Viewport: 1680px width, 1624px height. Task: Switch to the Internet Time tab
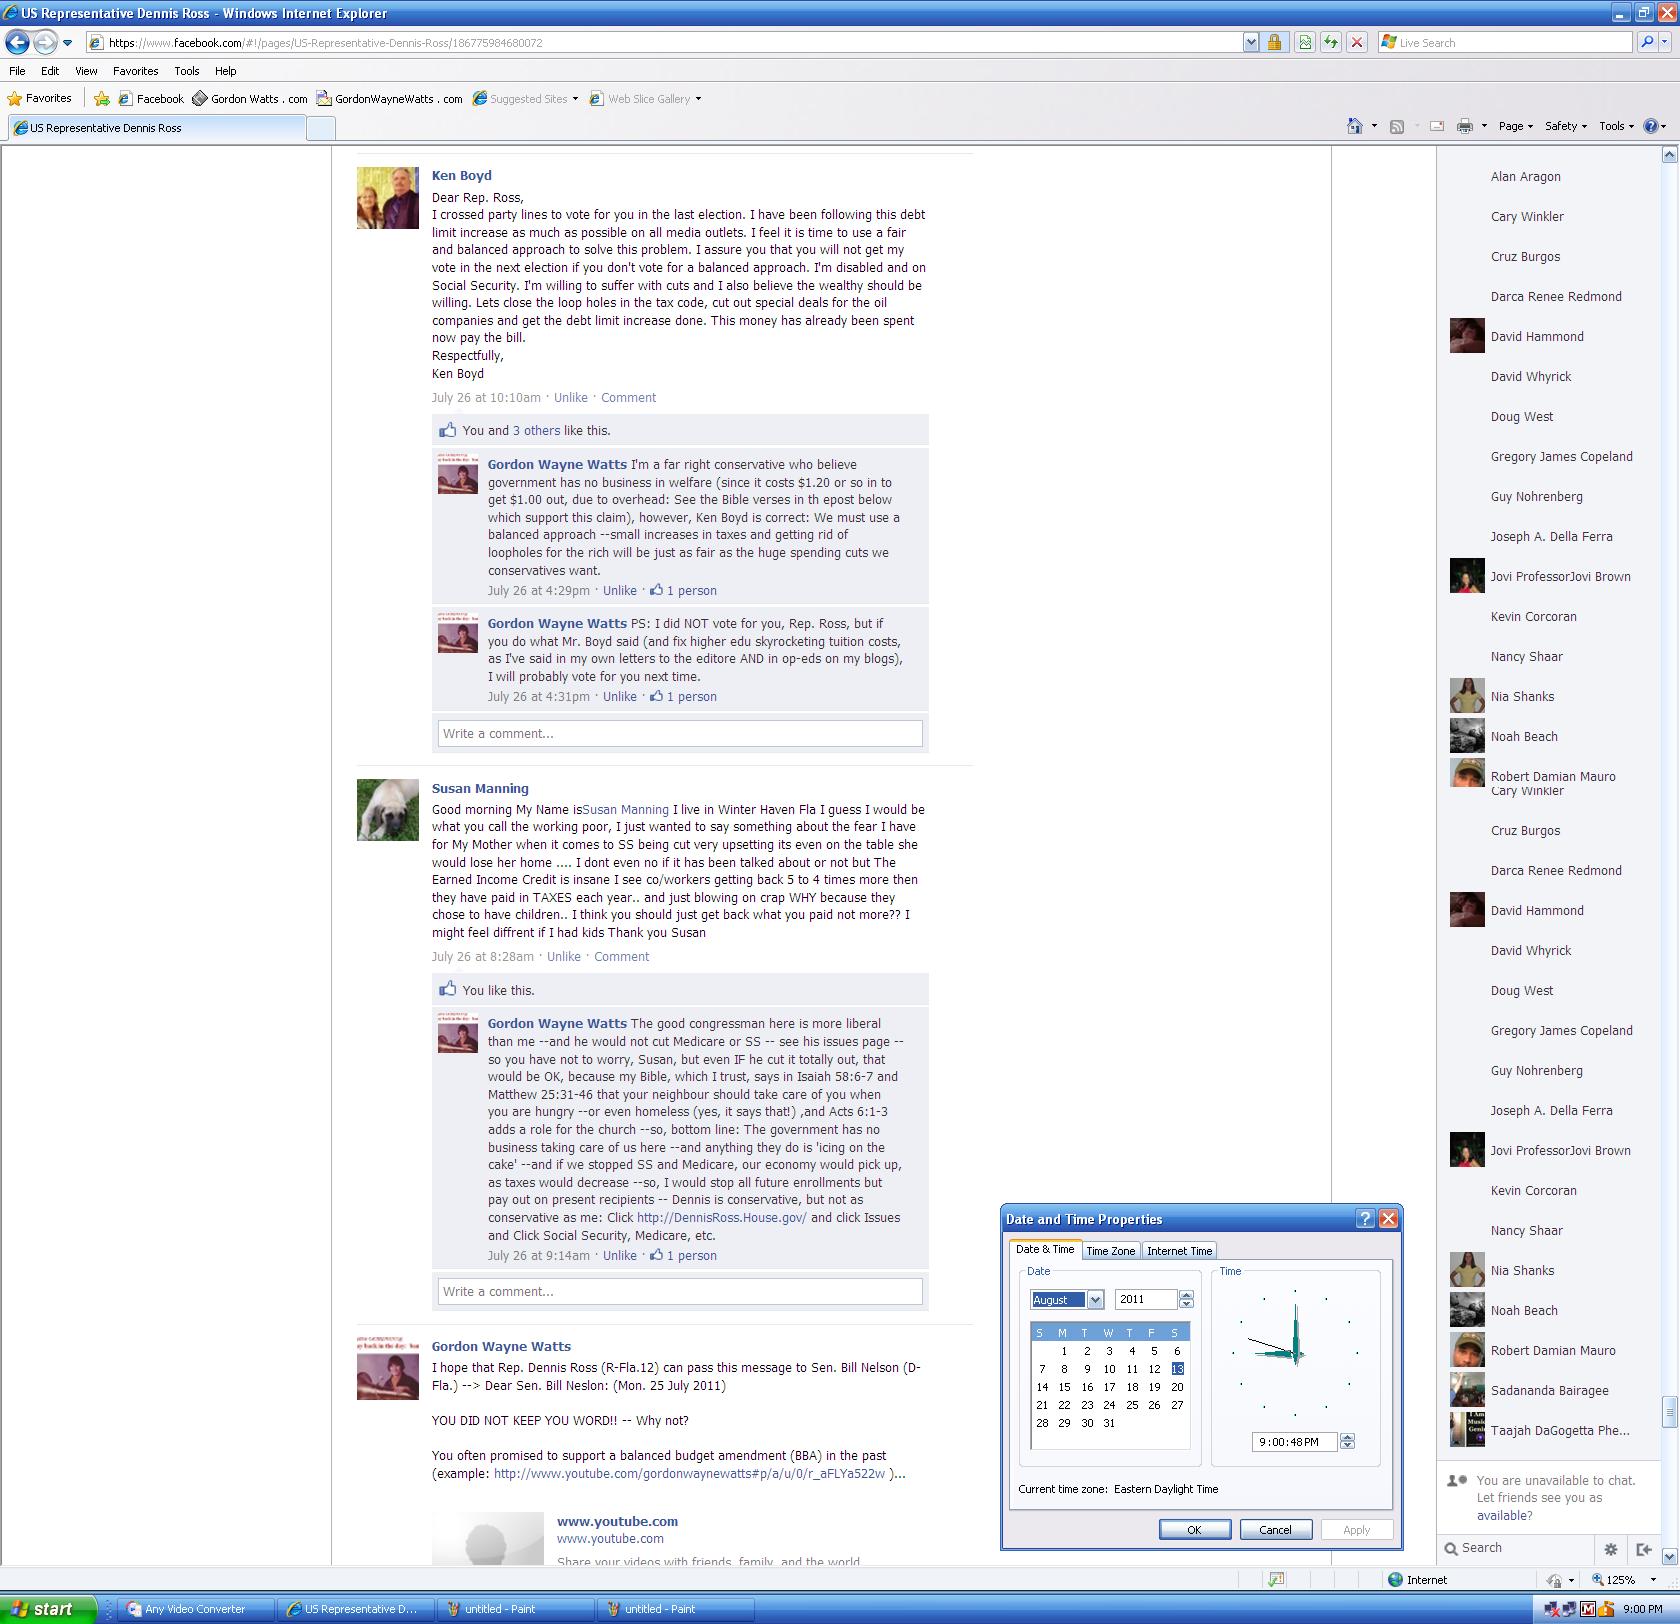(x=1179, y=1251)
